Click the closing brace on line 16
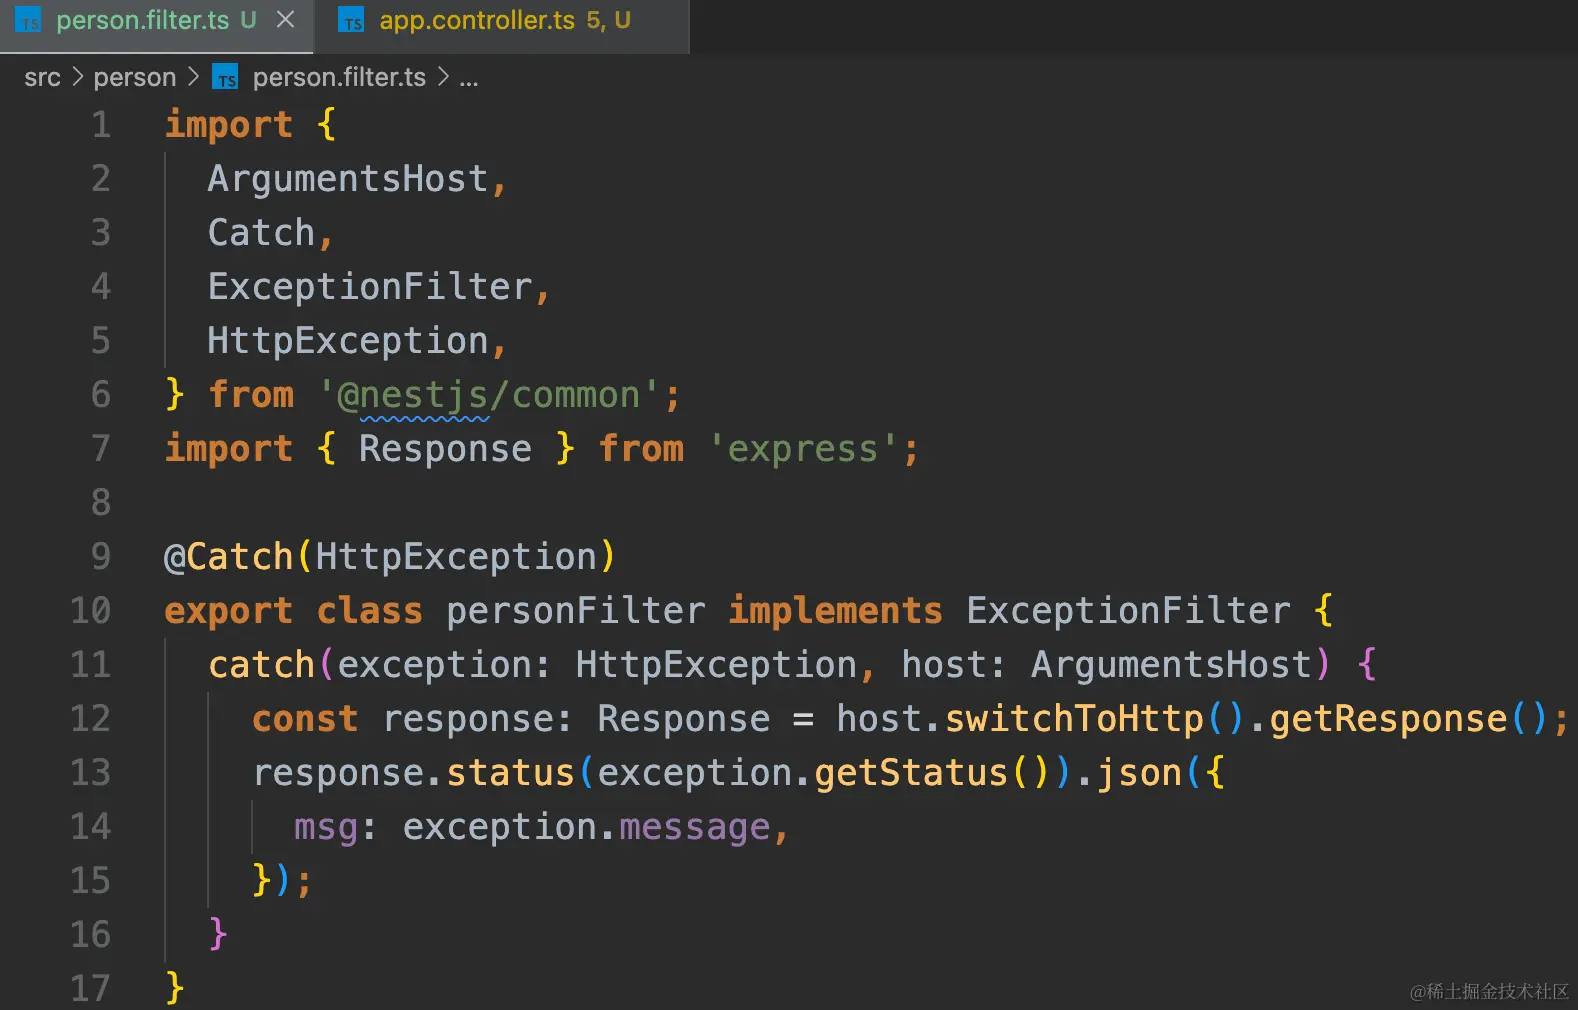This screenshot has height=1010, width=1578. (x=218, y=935)
